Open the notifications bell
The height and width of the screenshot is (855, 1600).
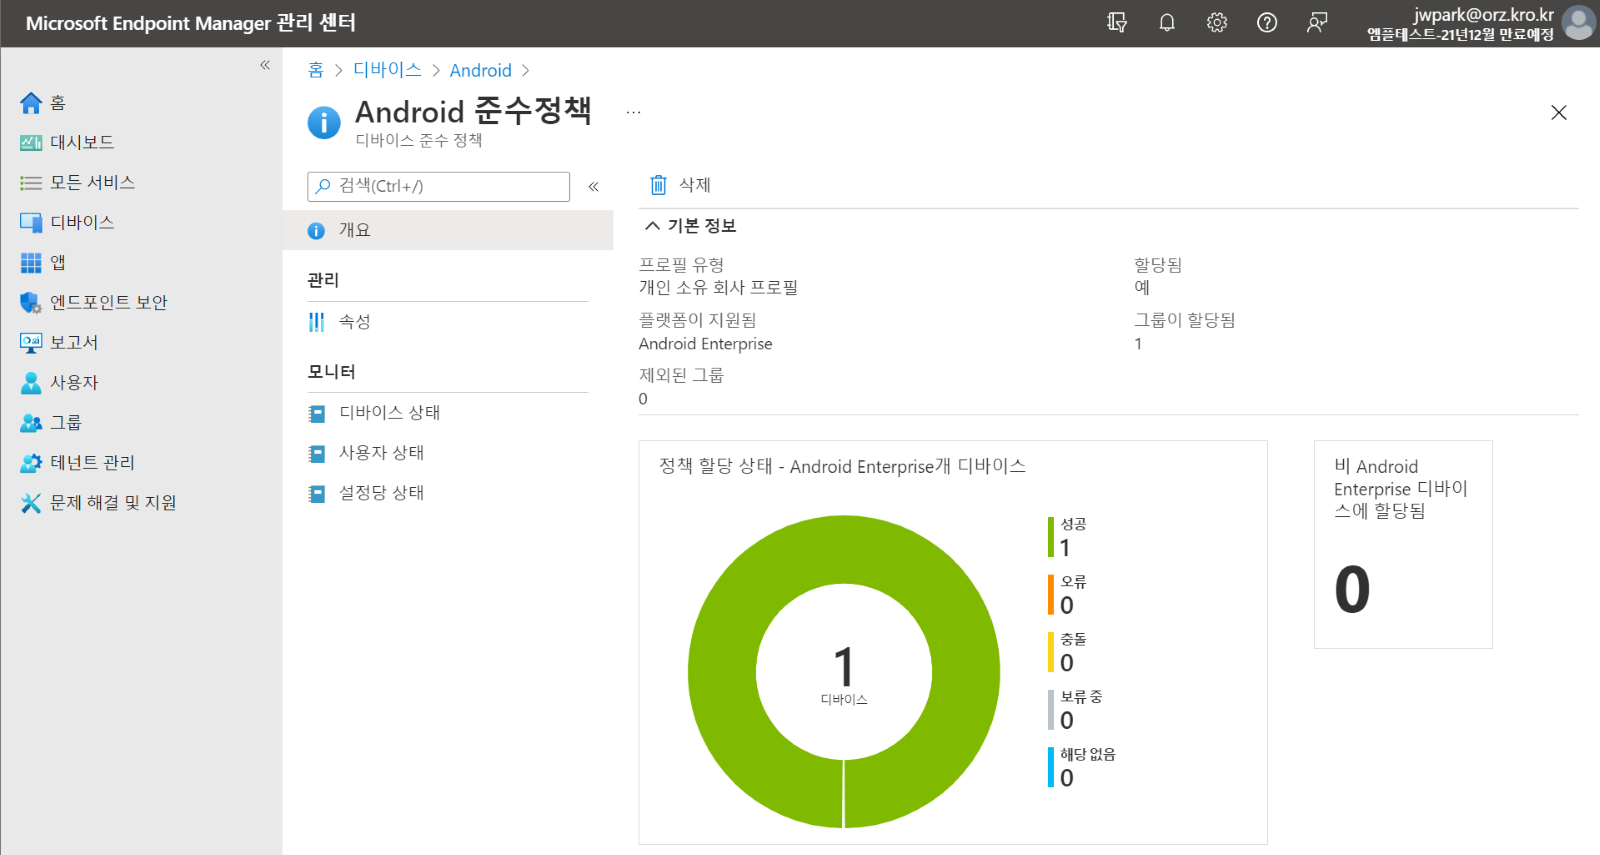click(x=1167, y=22)
